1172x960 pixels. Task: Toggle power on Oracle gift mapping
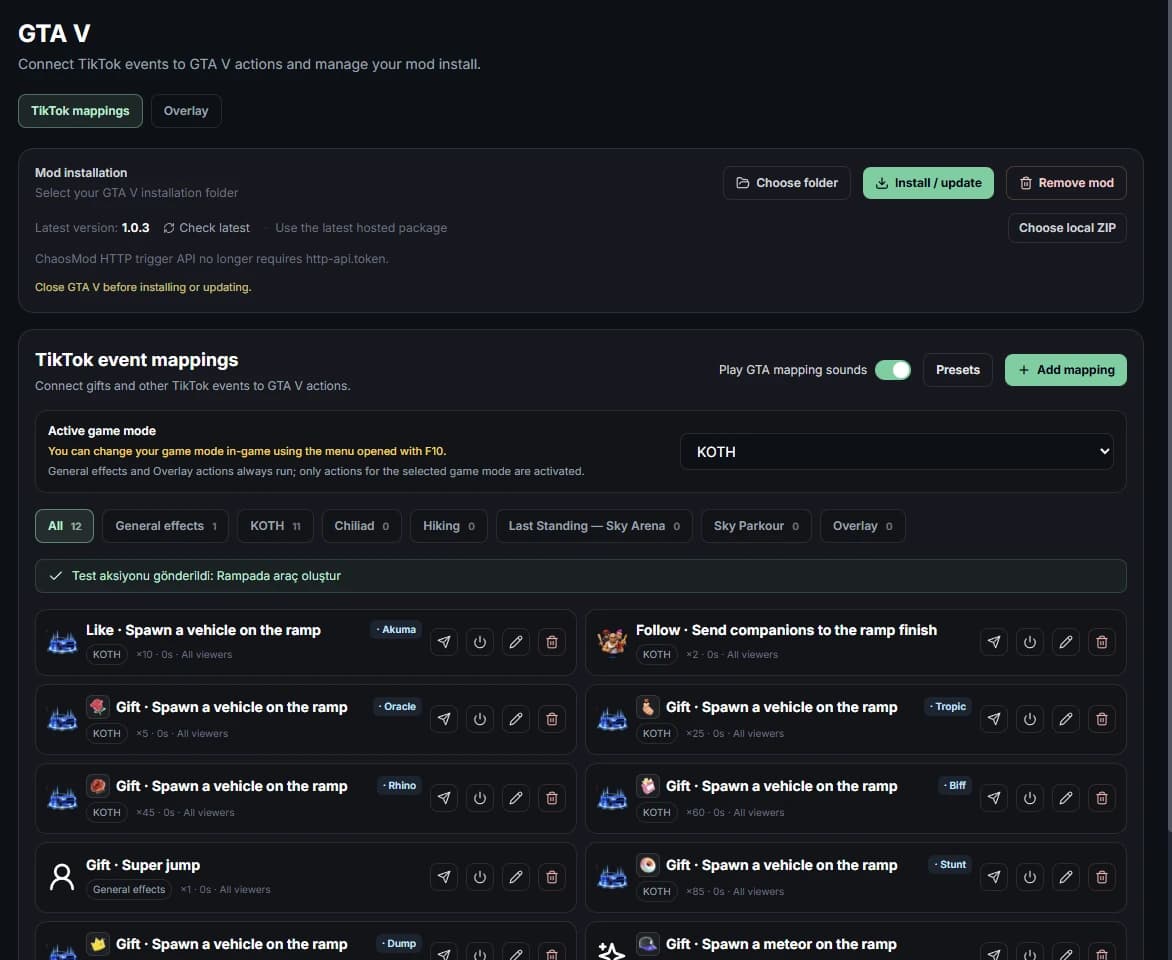[480, 719]
